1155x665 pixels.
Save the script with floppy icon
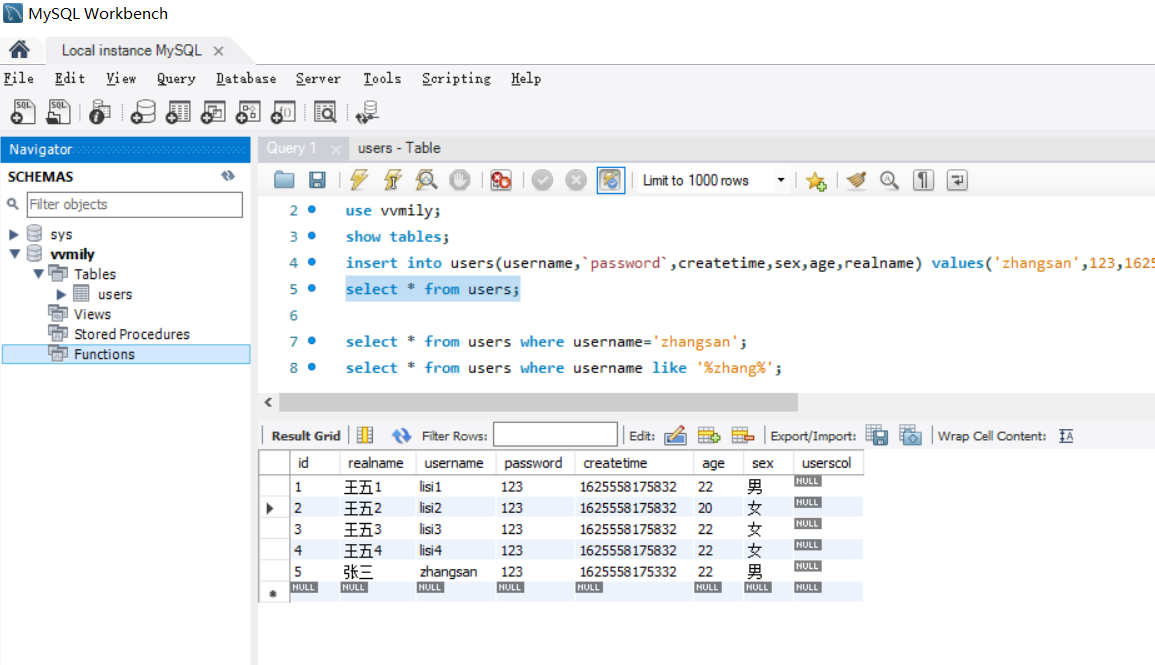[317, 180]
